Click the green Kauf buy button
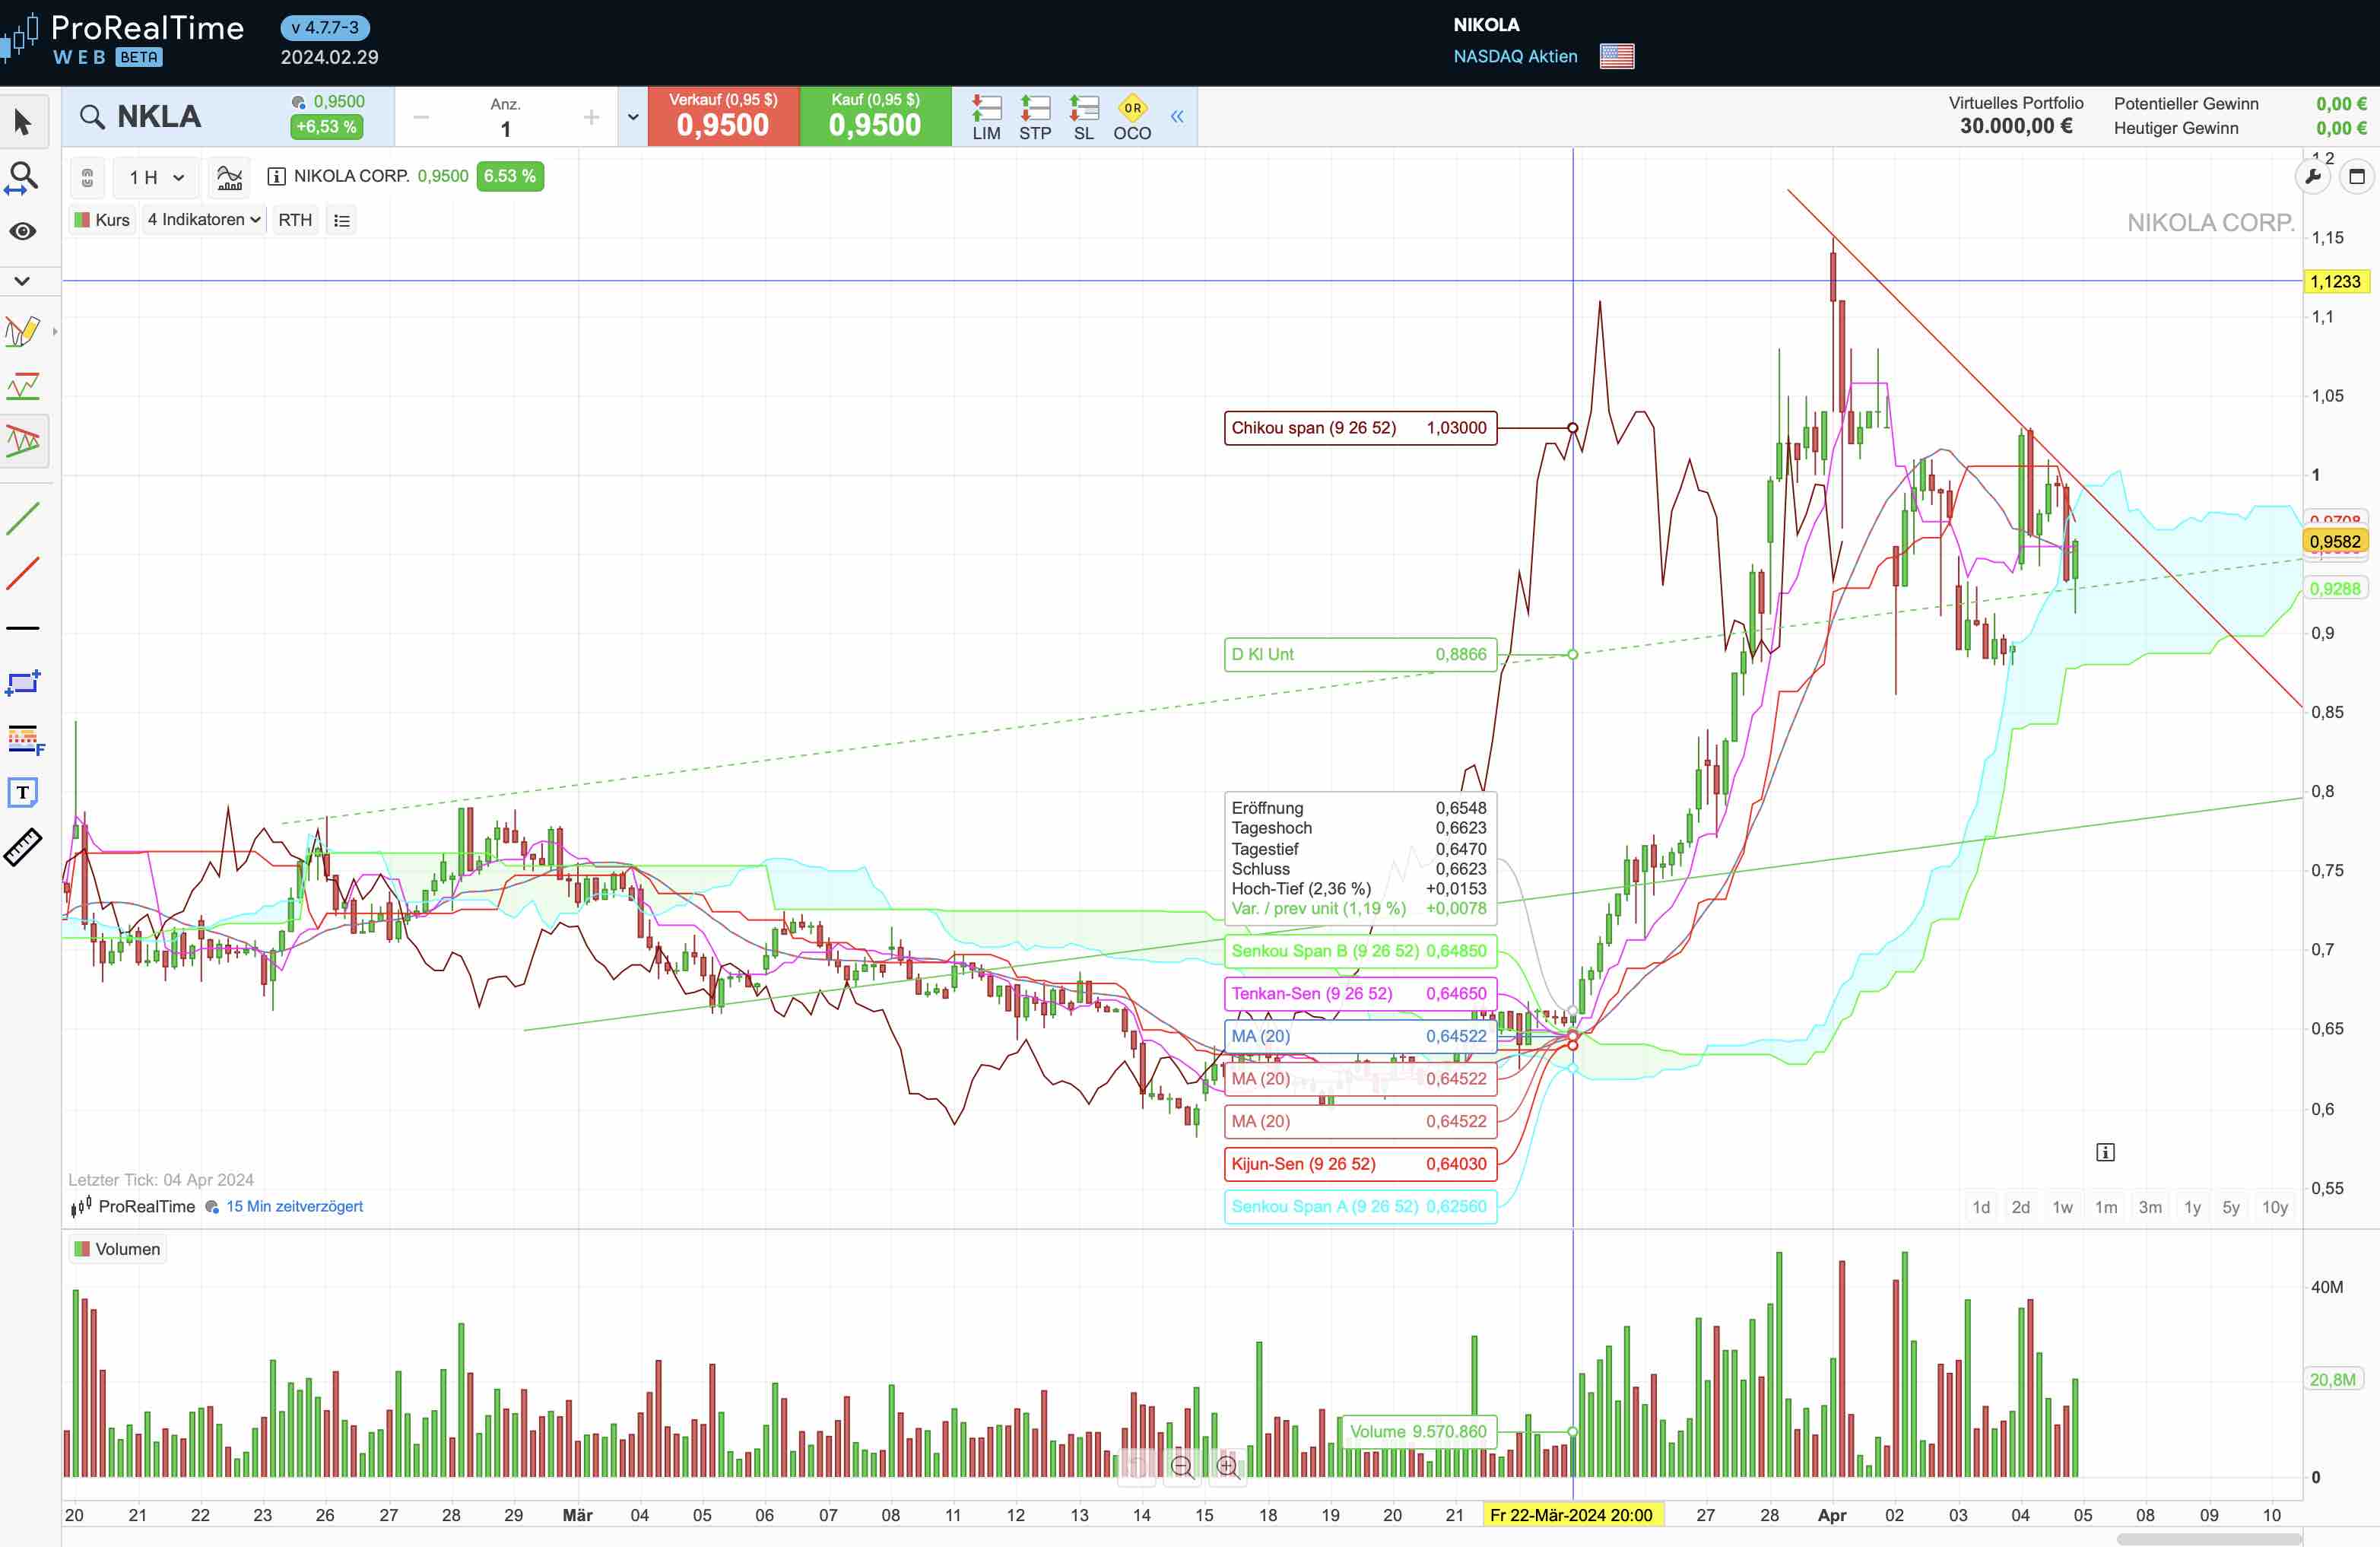 click(x=875, y=117)
